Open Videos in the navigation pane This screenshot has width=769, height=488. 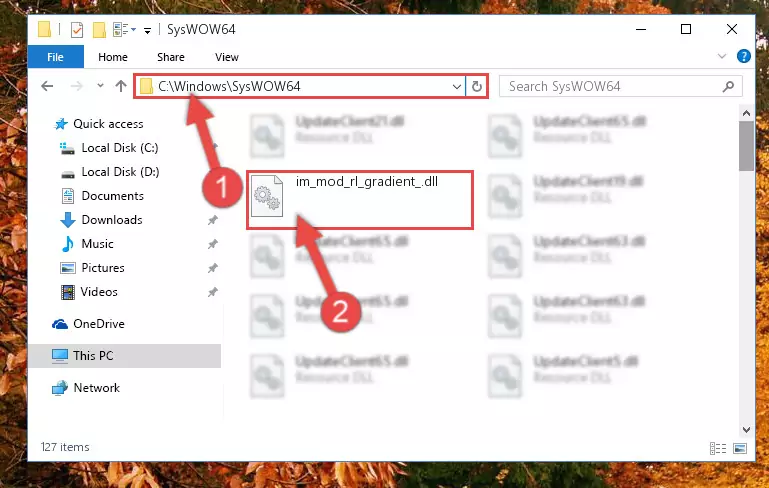[x=99, y=292]
